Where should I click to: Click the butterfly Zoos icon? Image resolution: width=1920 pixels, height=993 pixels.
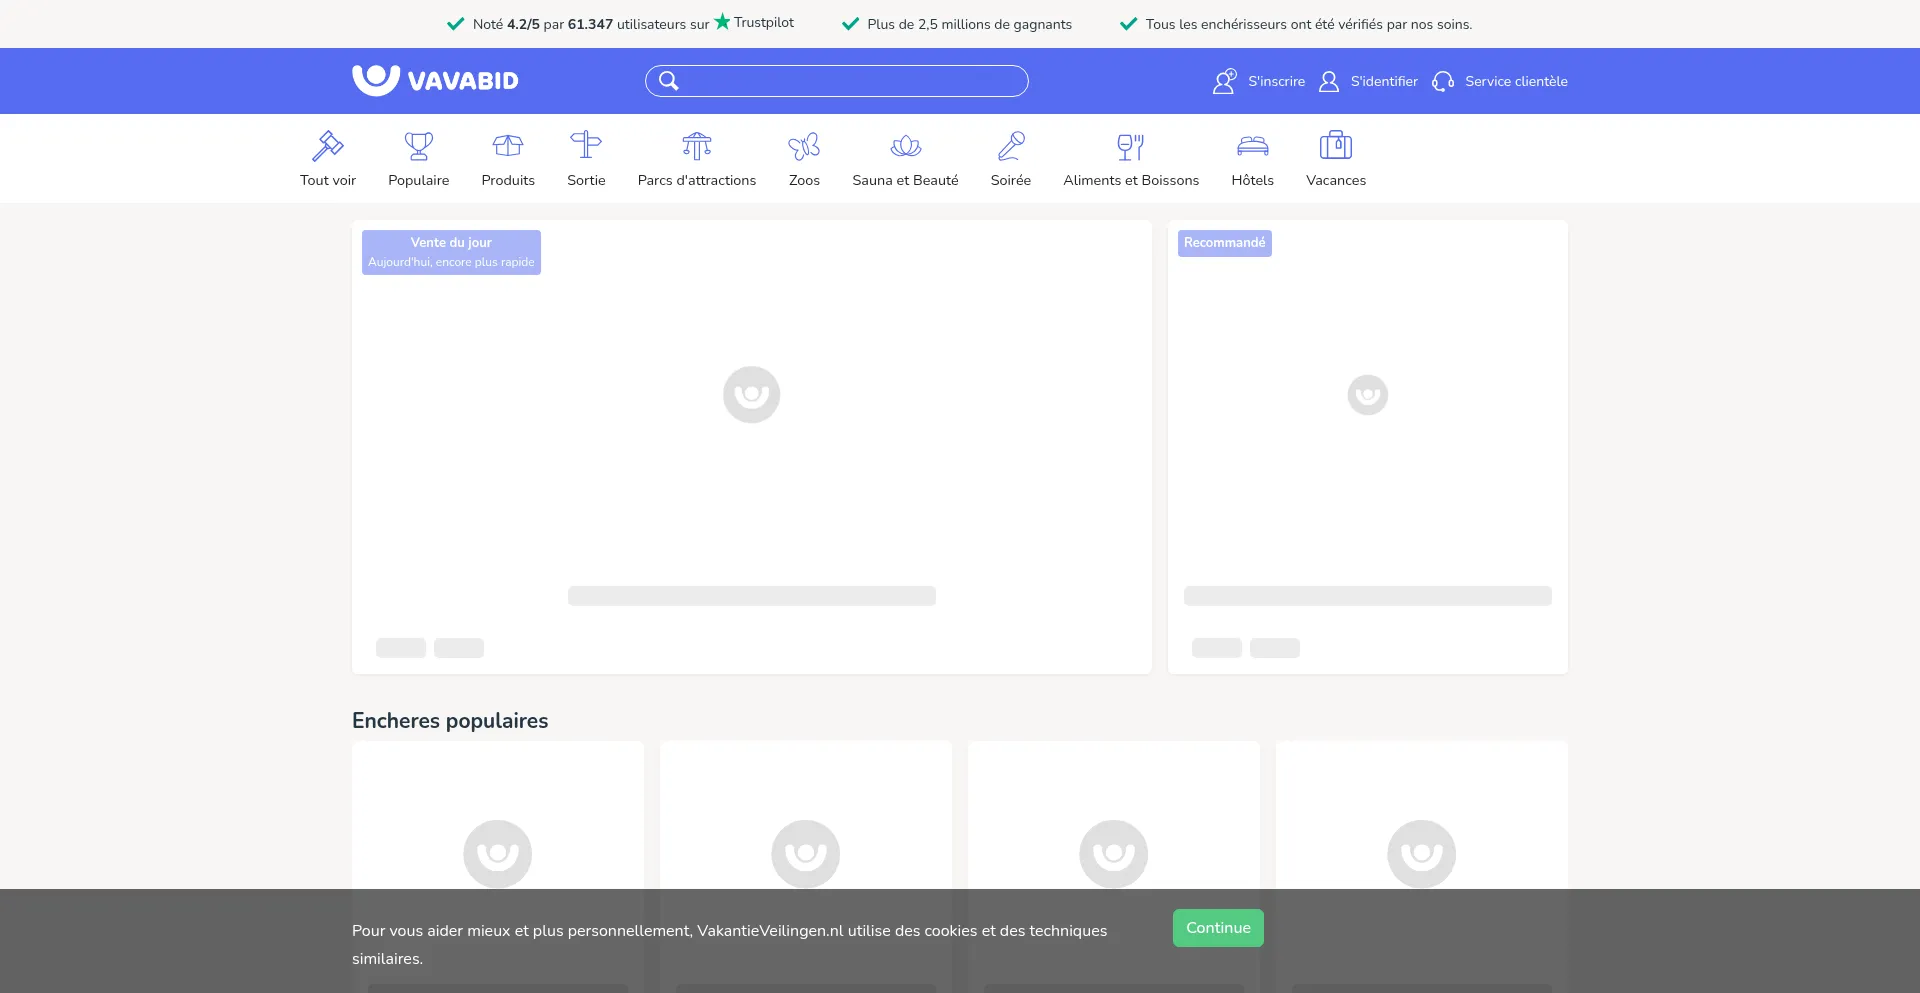(x=804, y=146)
